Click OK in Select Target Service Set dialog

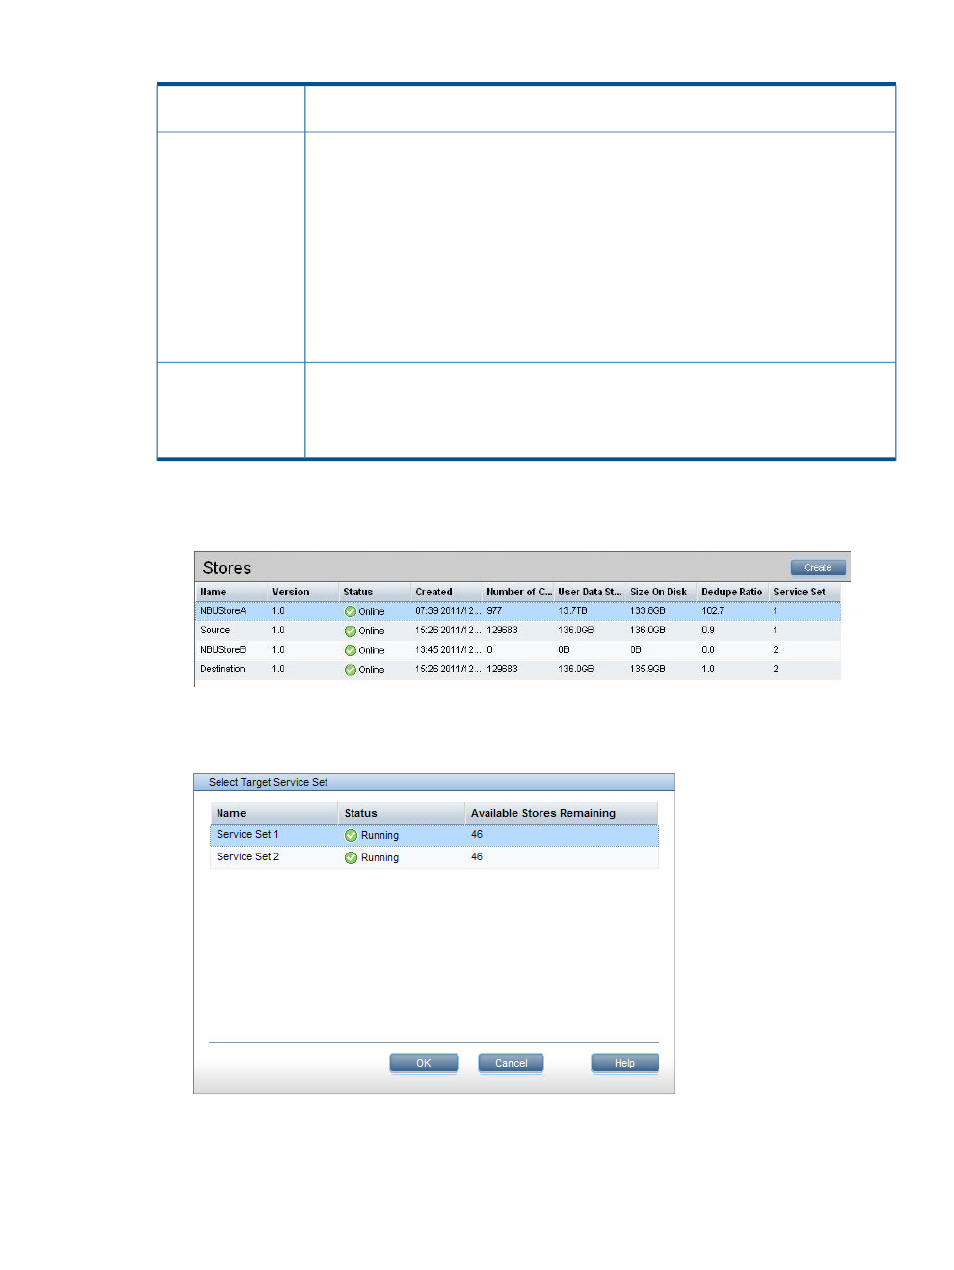pyautogui.click(x=424, y=1063)
